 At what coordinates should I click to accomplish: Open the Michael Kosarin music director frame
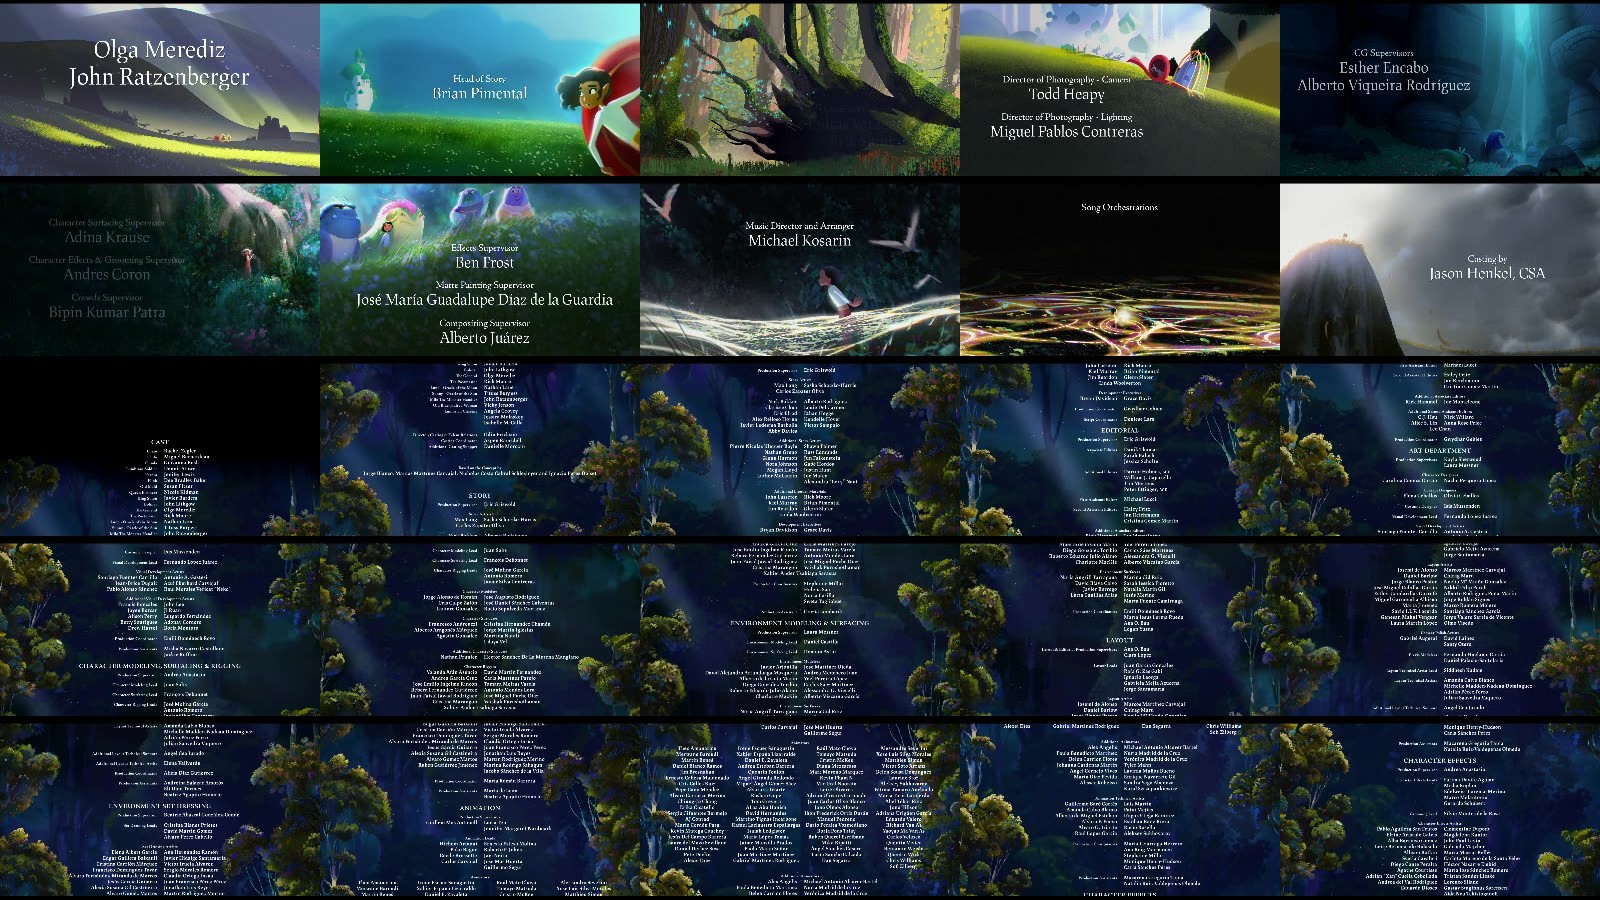click(800, 270)
